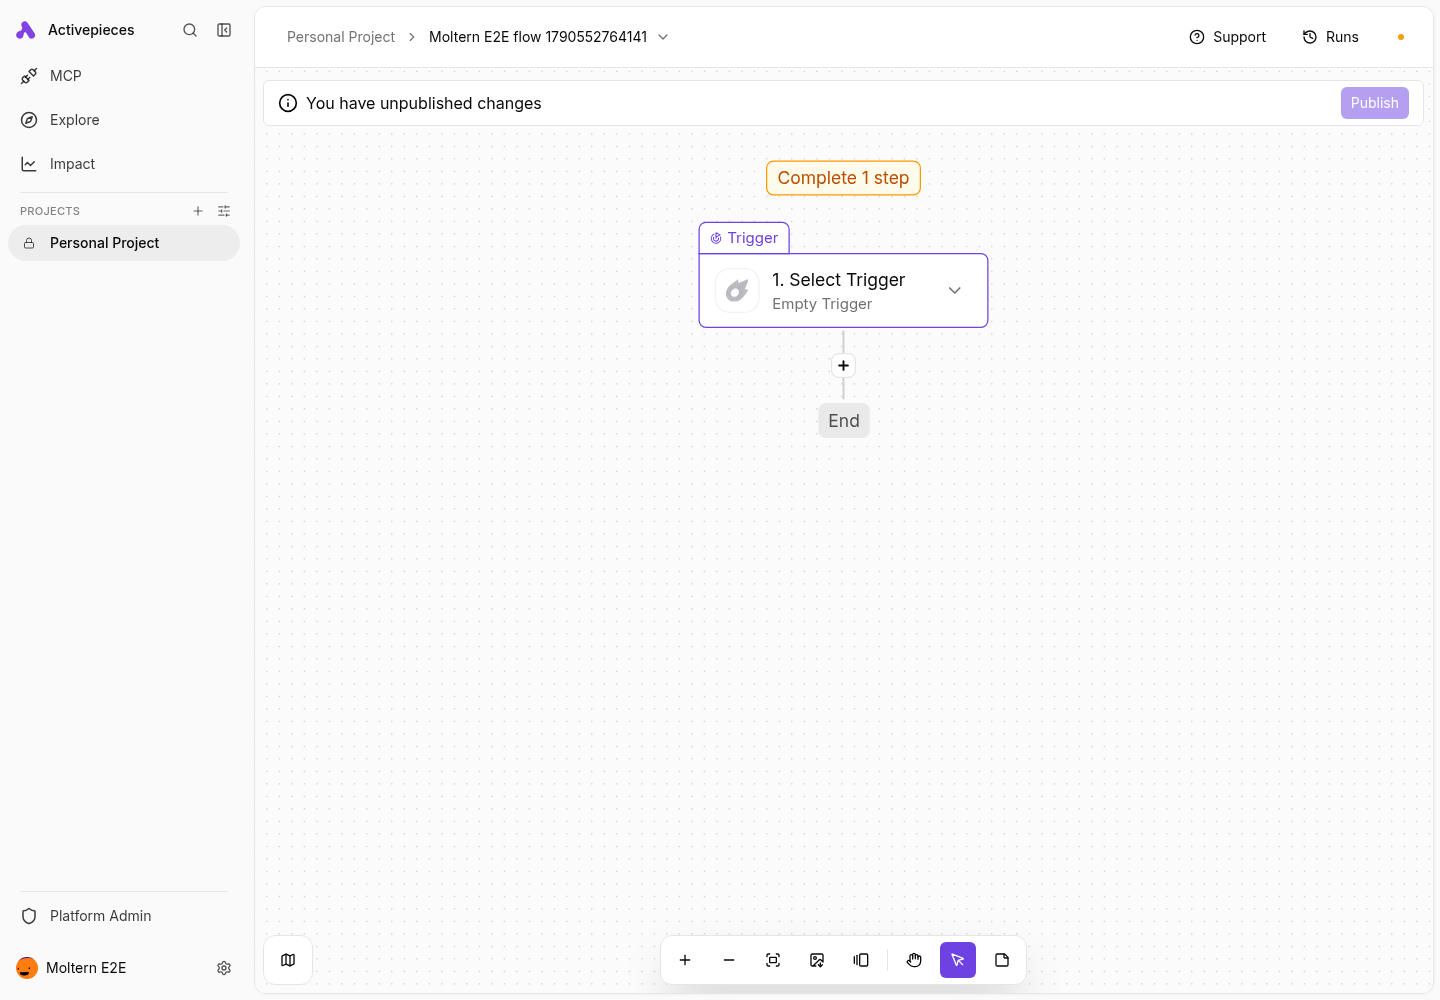Image resolution: width=1440 pixels, height=1000 pixels.
Task: Export flow as image icon
Action: click(817, 960)
